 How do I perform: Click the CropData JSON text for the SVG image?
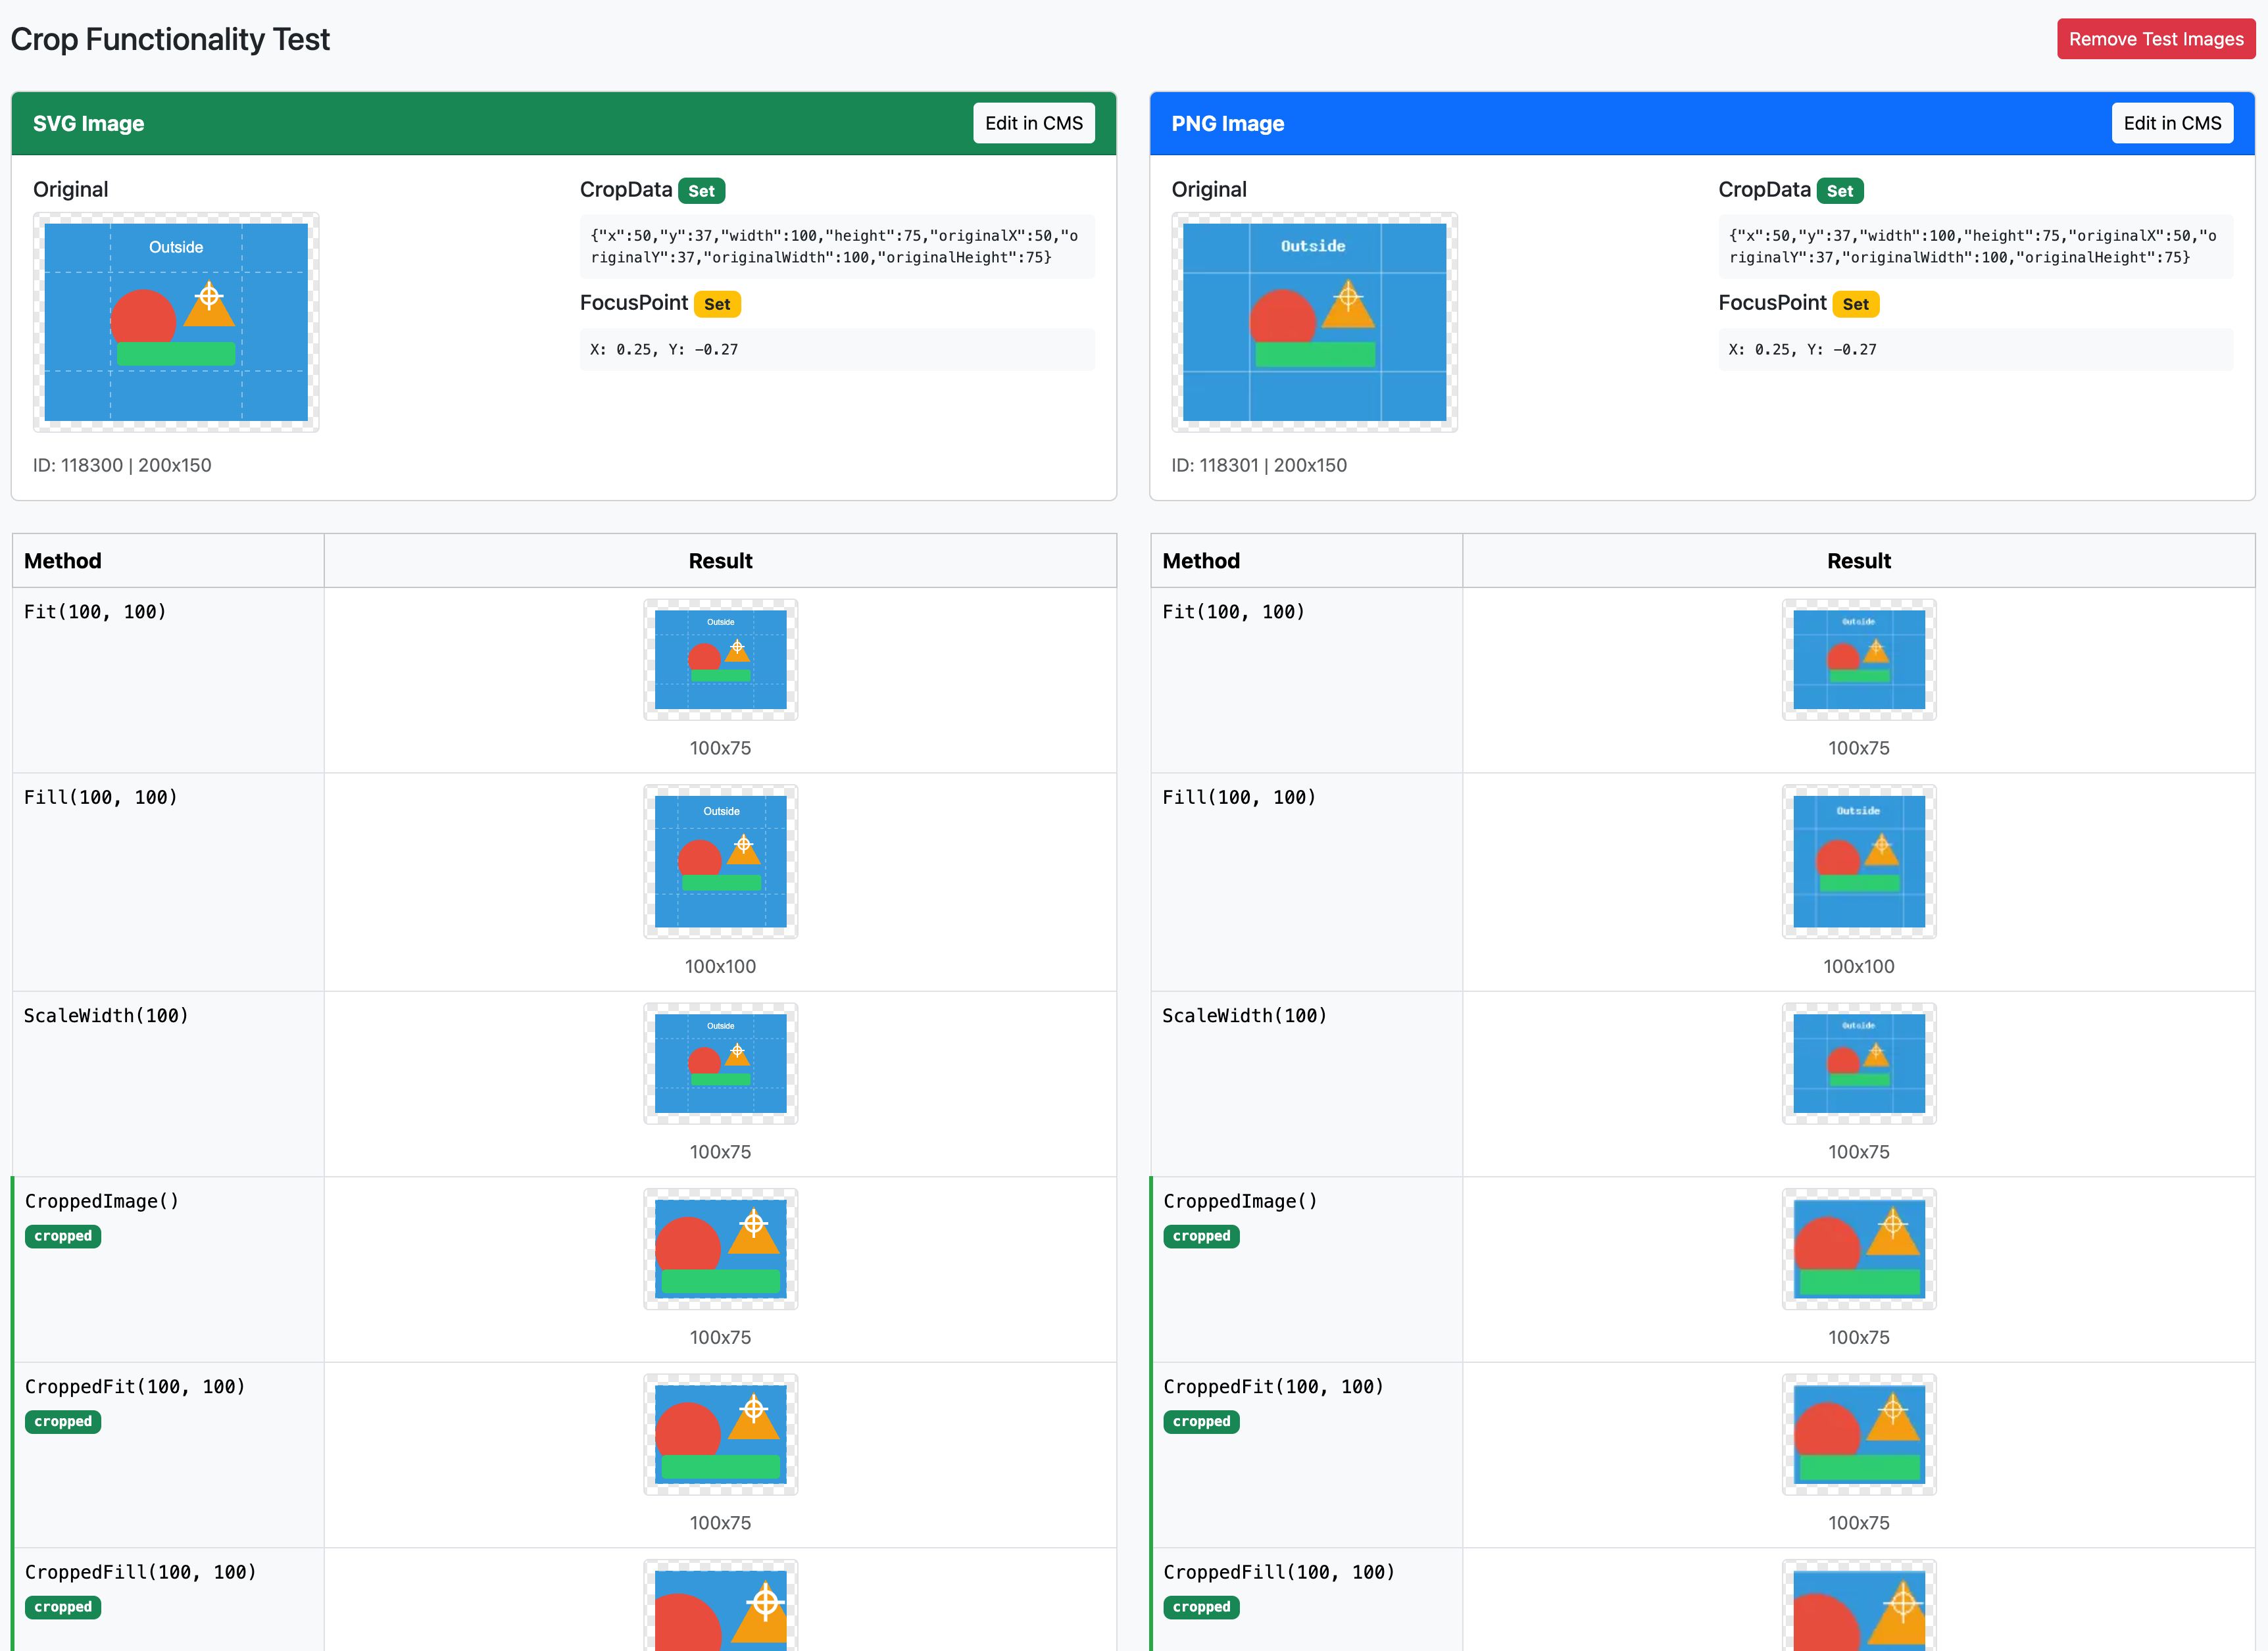tap(837, 247)
